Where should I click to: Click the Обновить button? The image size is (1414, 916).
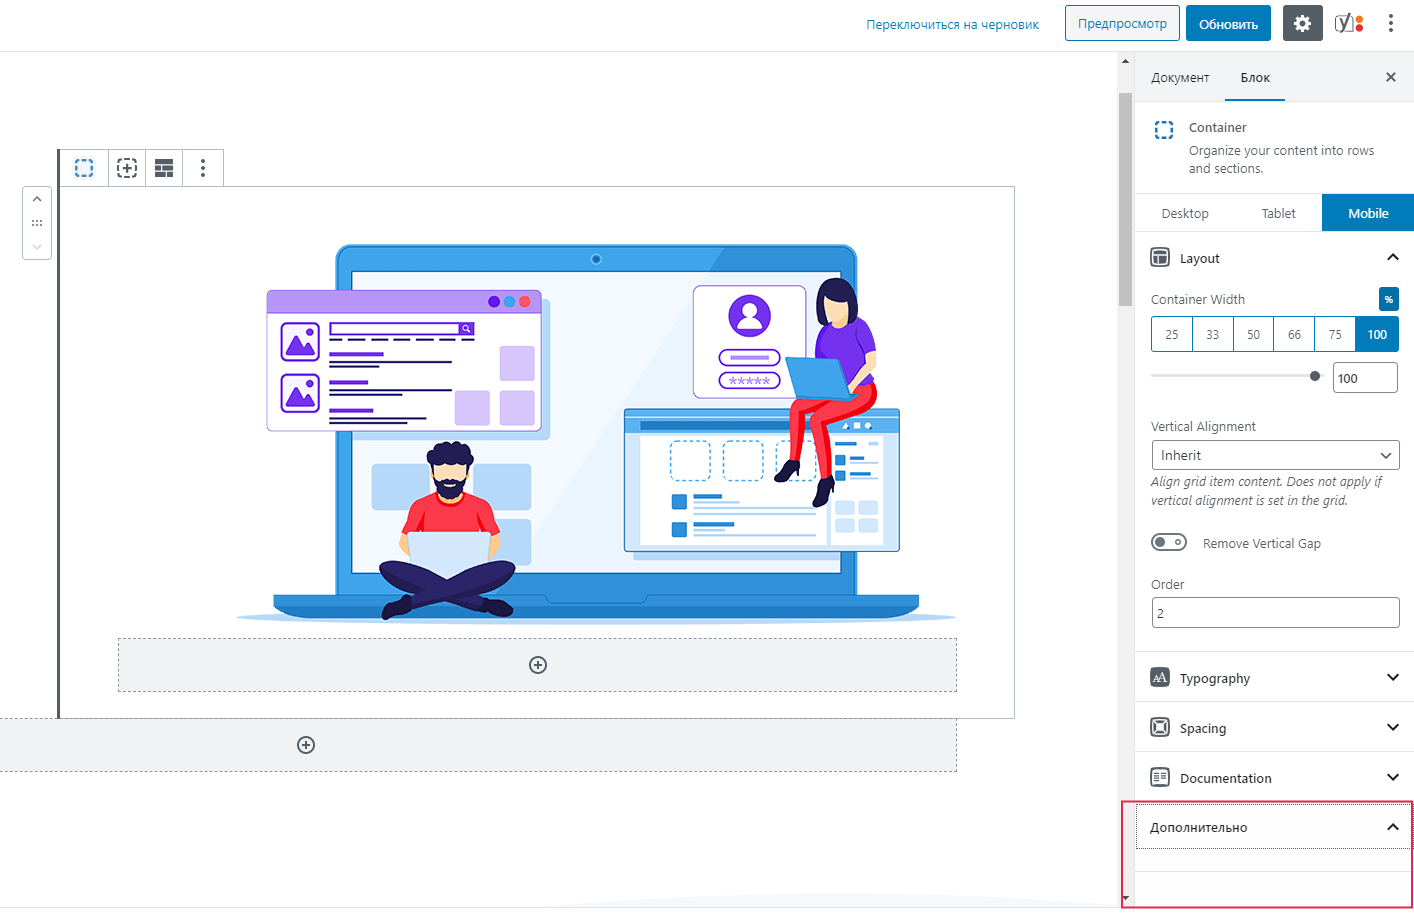[1228, 24]
